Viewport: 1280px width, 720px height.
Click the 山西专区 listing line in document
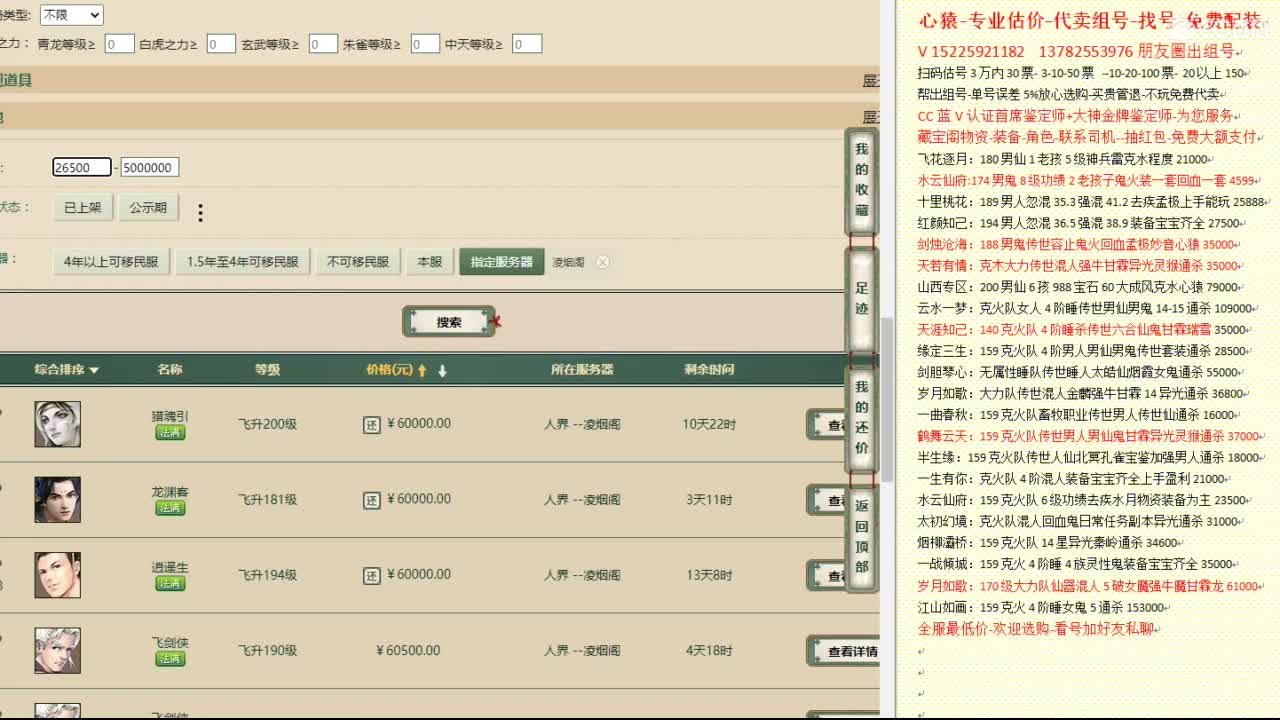click(1081, 287)
